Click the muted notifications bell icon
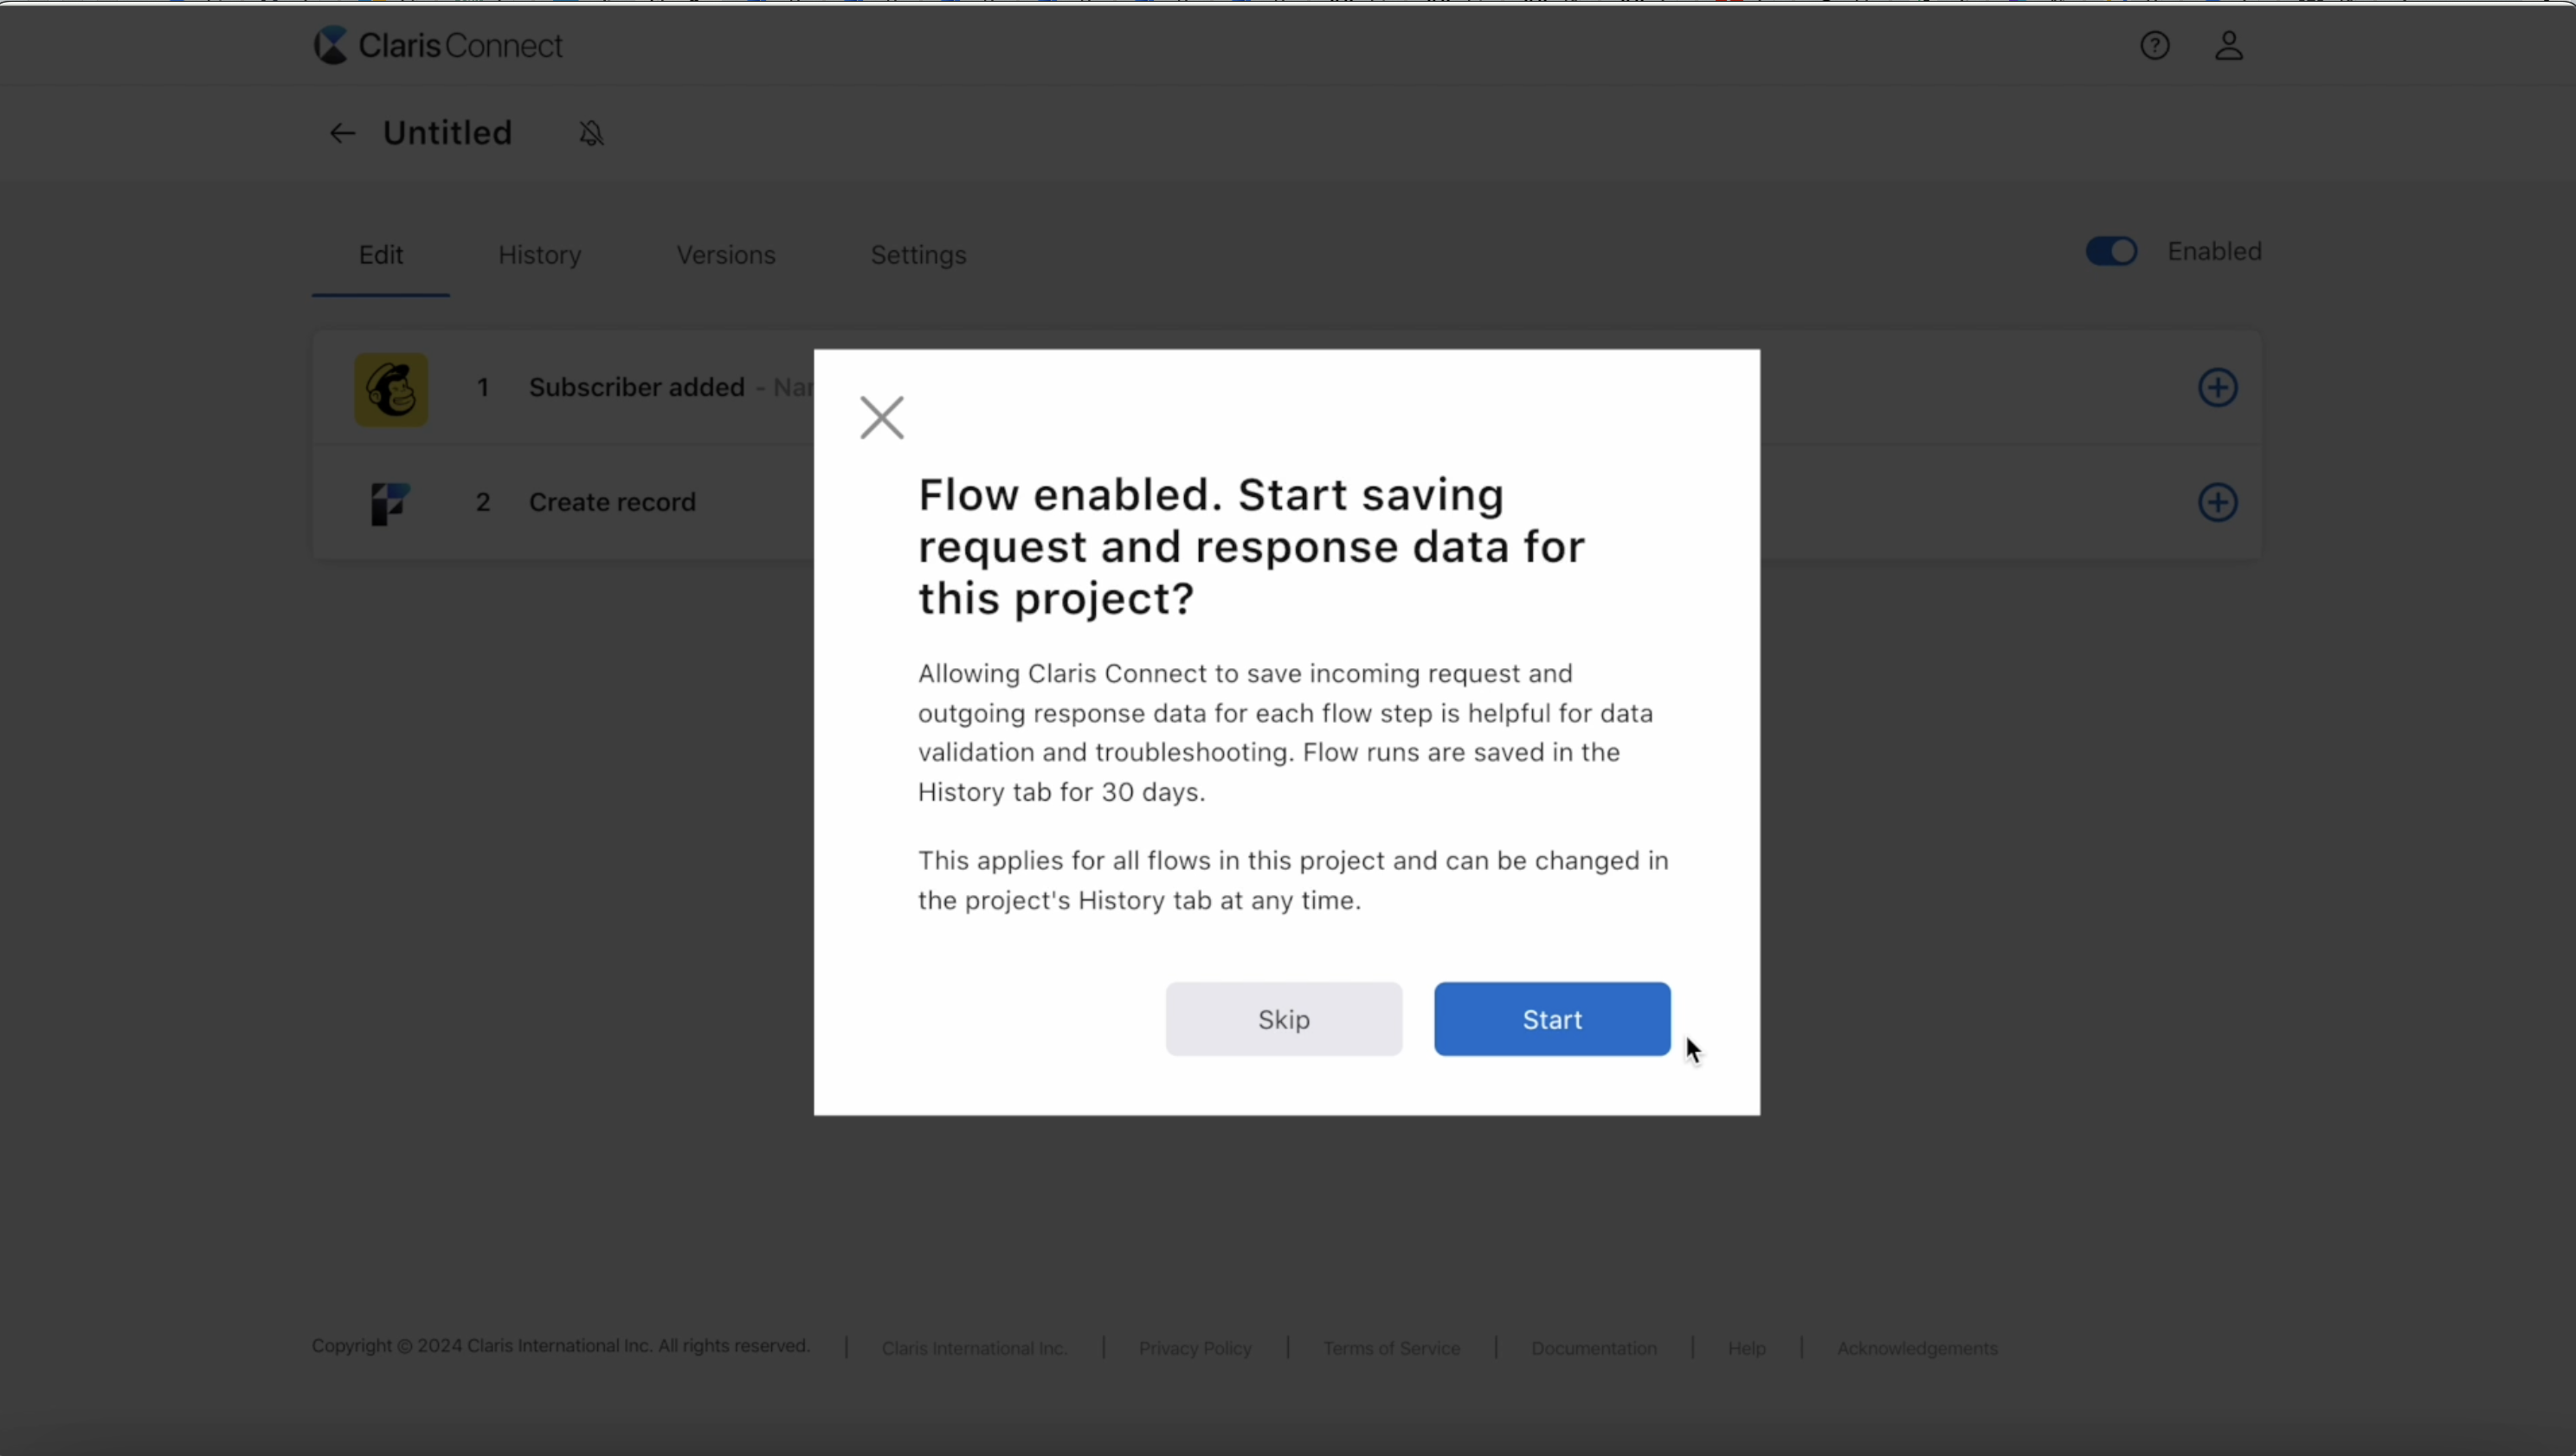Image resolution: width=2576 pixels, height=1456 pixels. pyautogui.click(x=591, y=133)
